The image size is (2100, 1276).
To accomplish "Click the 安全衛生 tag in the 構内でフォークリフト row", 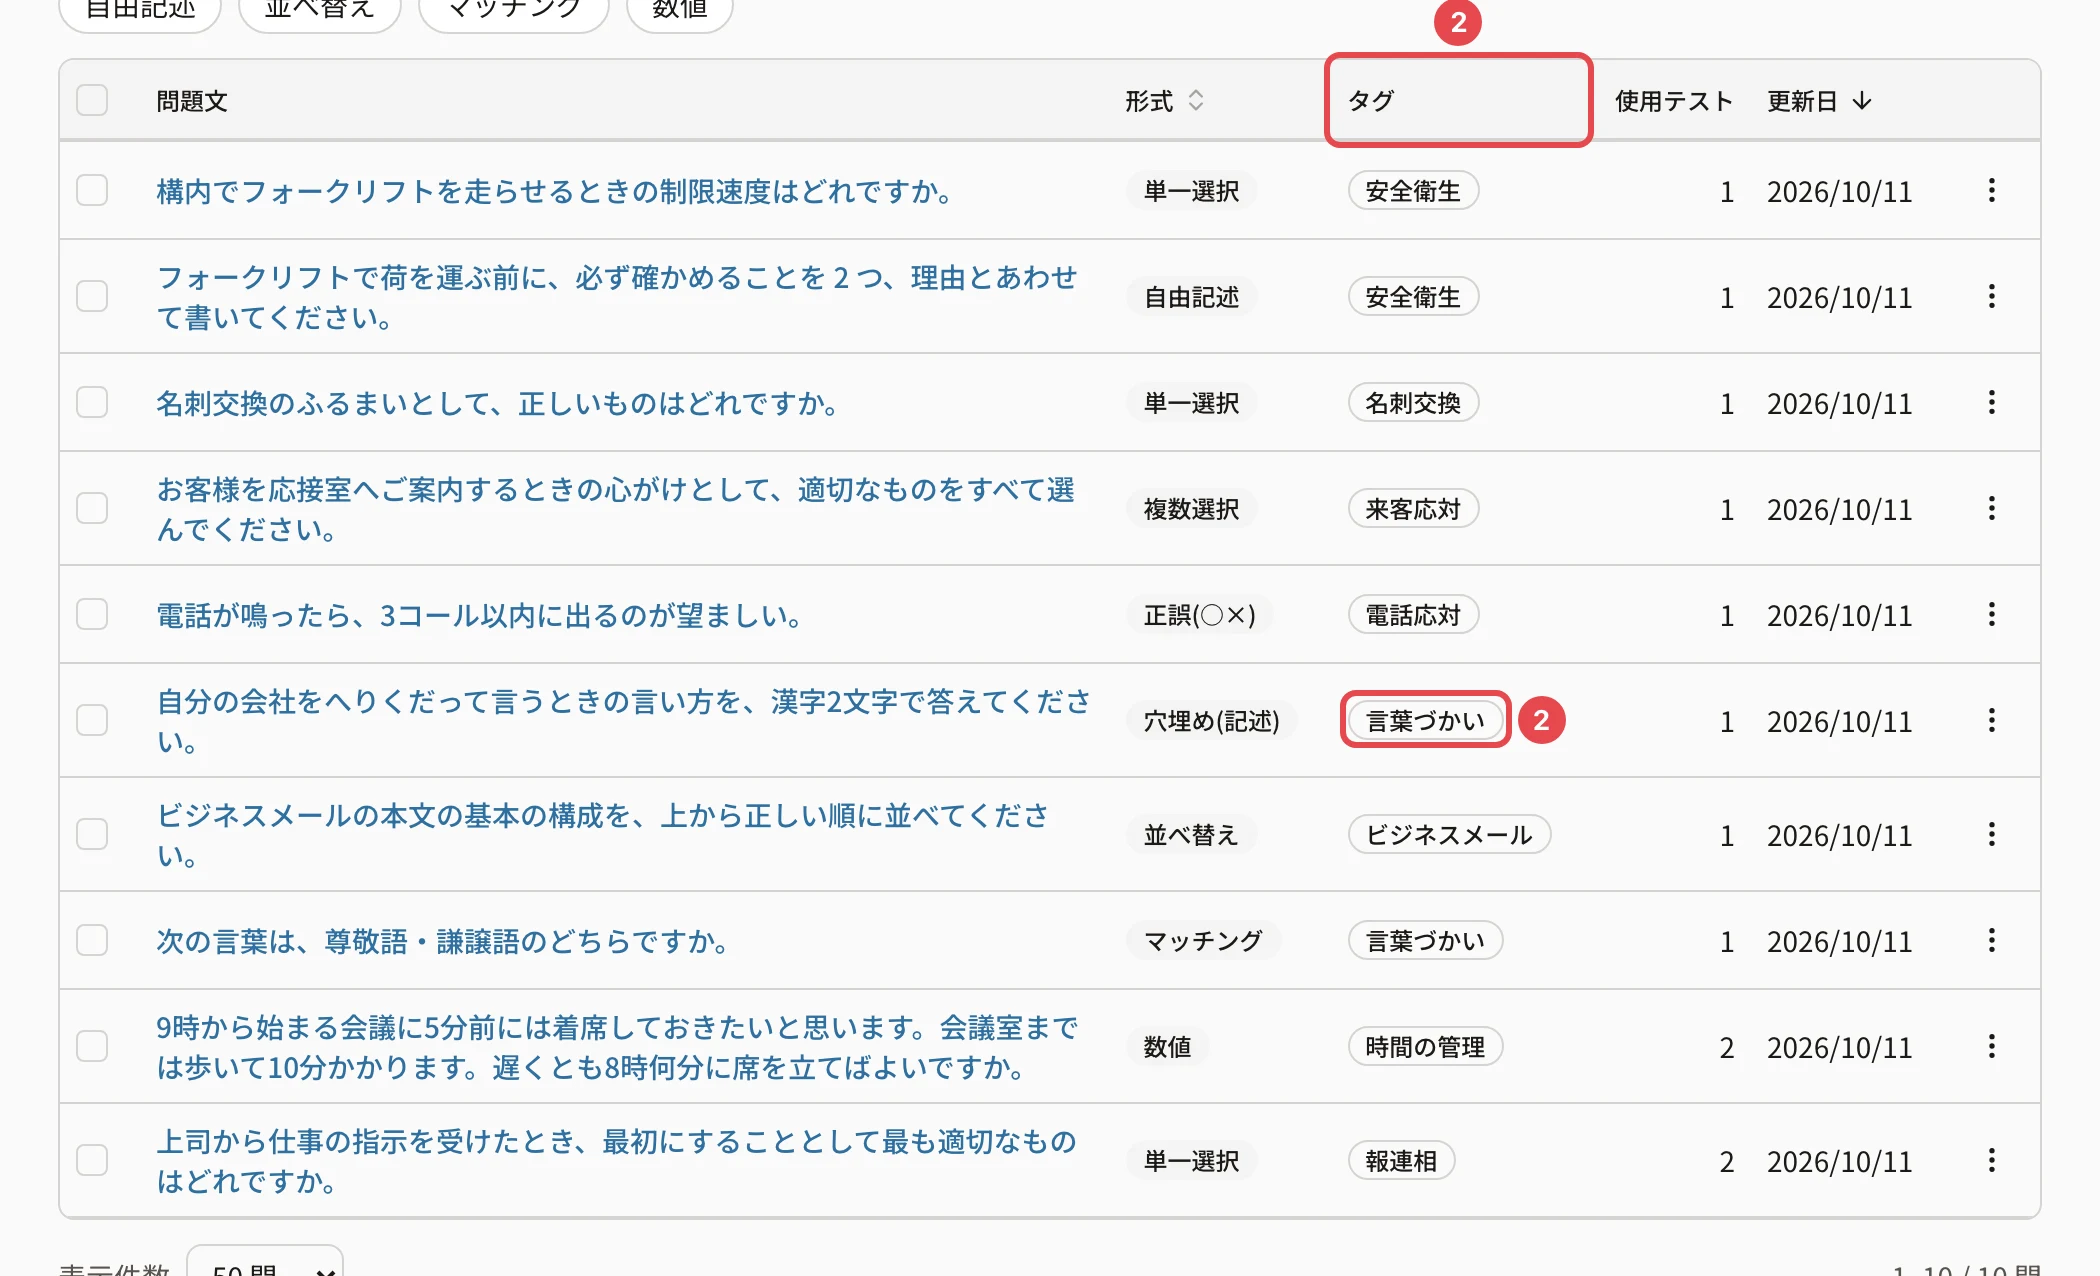I will click(x=1413, y=191).
